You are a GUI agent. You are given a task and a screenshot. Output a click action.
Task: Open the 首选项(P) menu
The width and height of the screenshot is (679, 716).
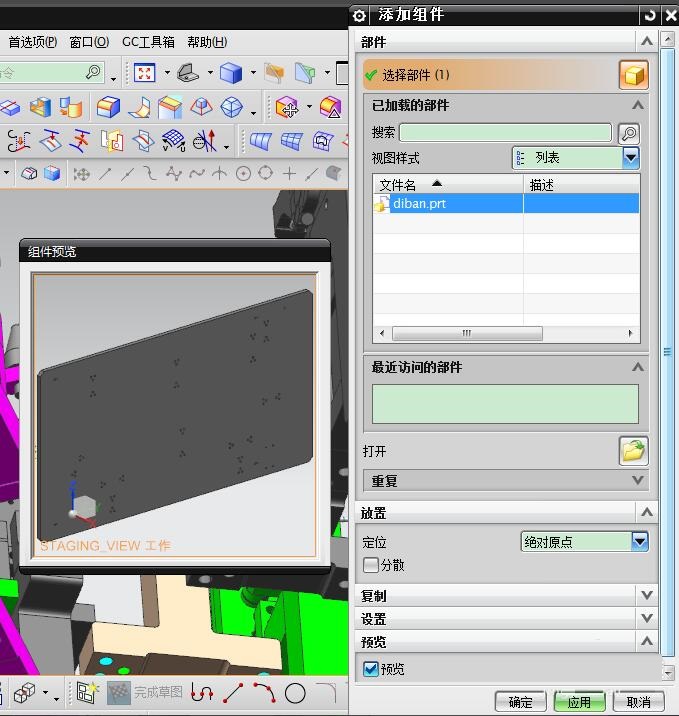click(x=33, y=42)
